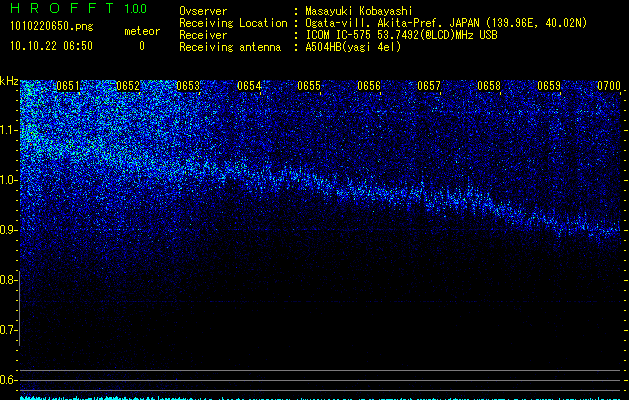
Task: Click the 1.1 kHz axis label
Action: click(x=8, y=130)
